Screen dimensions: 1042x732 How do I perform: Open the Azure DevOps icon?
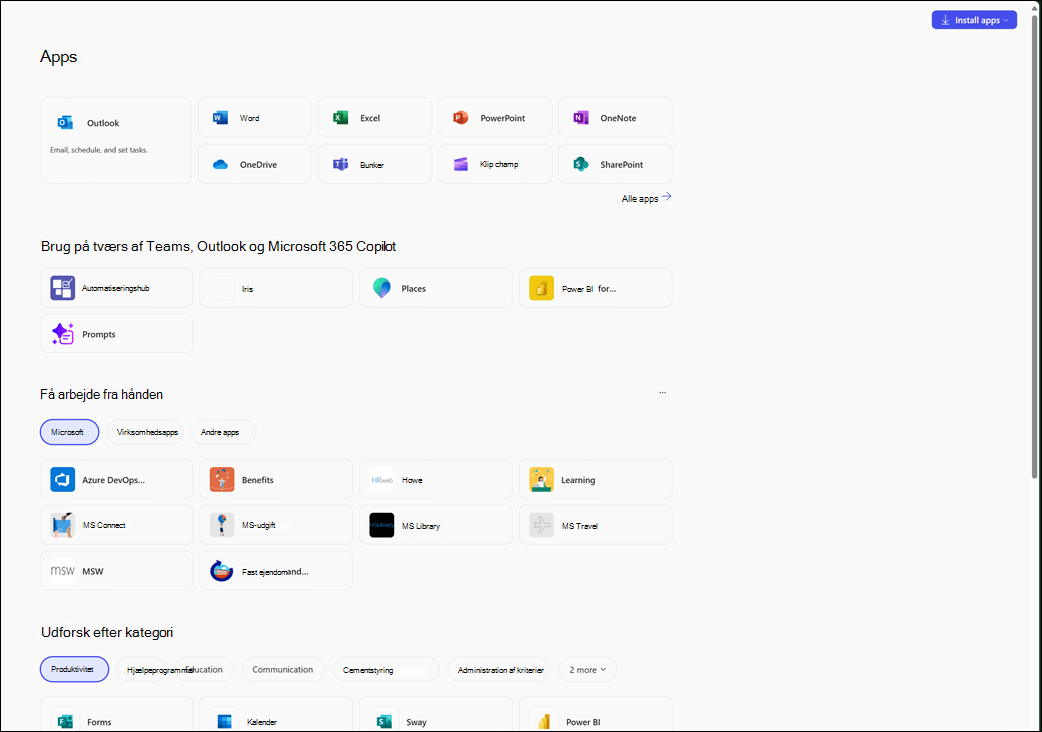[x=62, y=479]
